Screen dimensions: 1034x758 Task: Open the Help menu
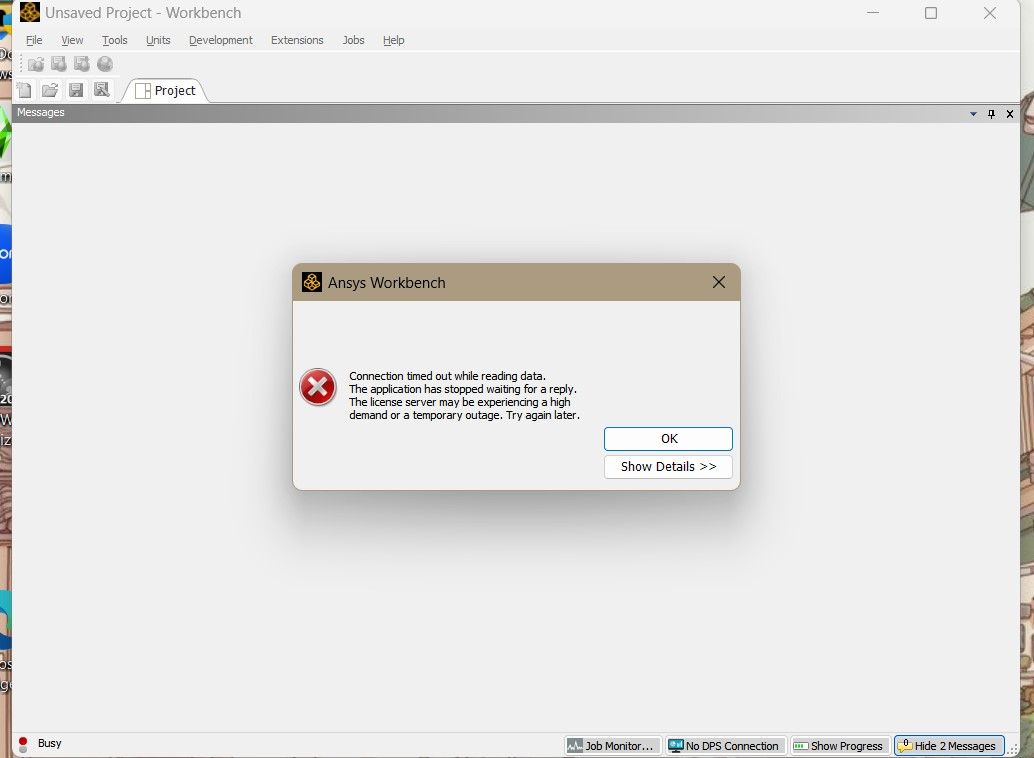pos(394,40)
